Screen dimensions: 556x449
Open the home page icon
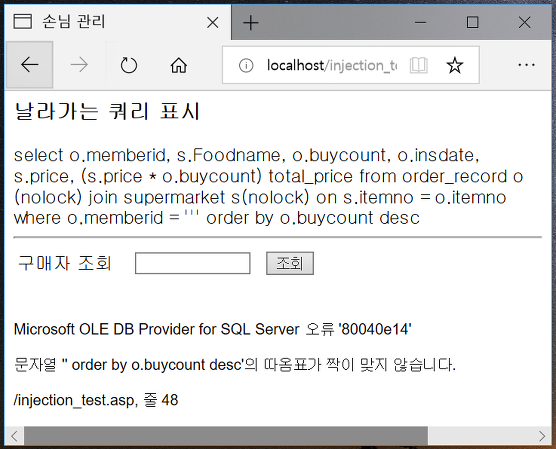click(179, 65)
